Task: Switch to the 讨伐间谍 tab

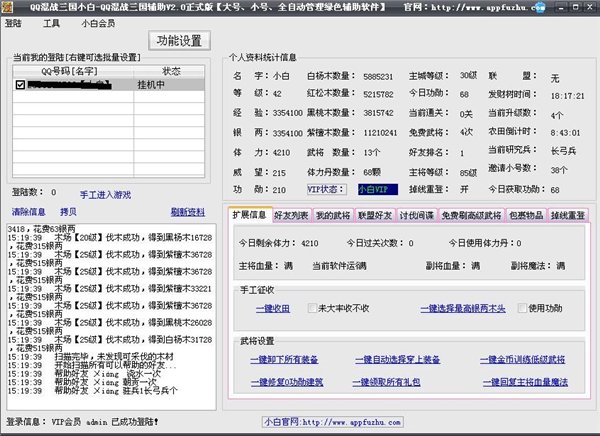Action: pyautogui.click(x=417, y=216)
